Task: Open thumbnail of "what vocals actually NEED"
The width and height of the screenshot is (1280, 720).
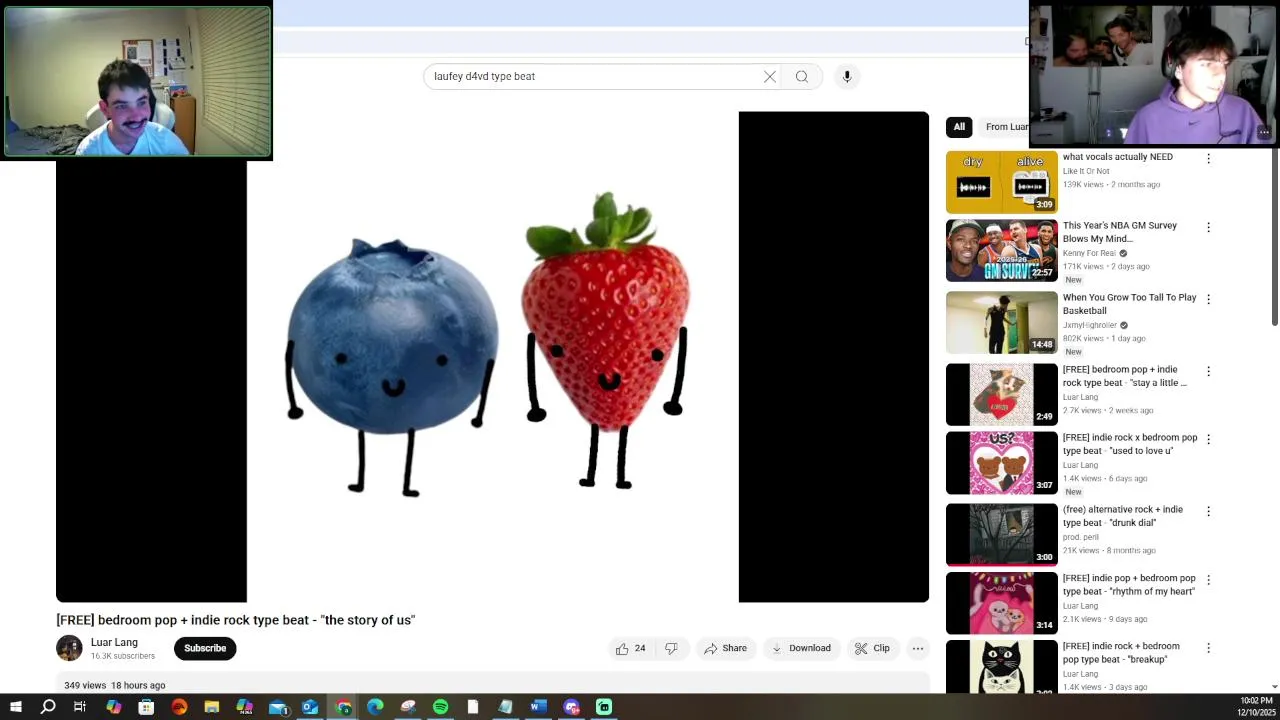Action: pos(1001,182)
